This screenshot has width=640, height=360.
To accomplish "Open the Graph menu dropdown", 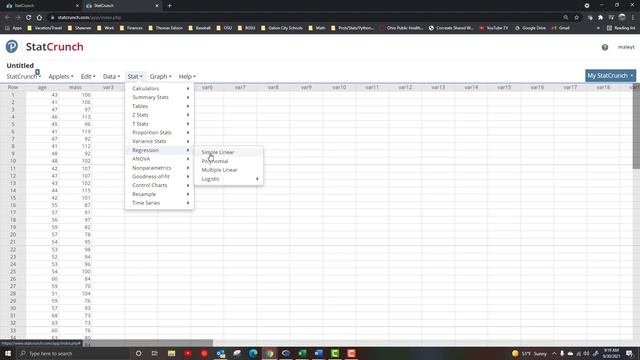I will coord(160,76).
